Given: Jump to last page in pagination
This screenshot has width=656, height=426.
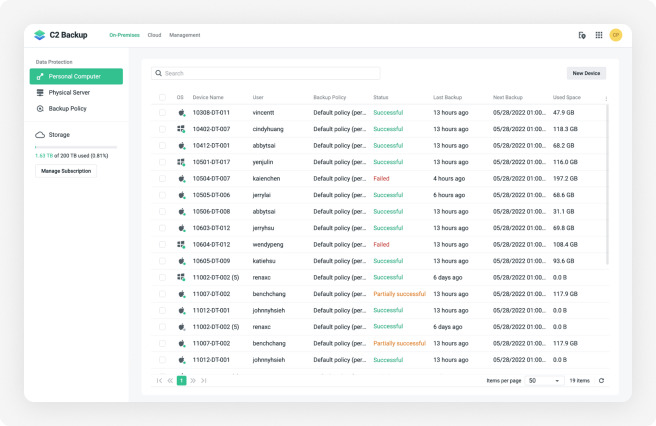Looking at the screenshot, I should pos(204,381).
